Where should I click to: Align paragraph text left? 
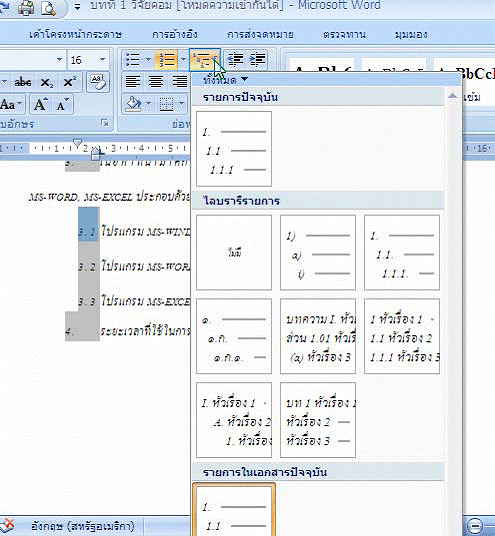pos(133,82)
